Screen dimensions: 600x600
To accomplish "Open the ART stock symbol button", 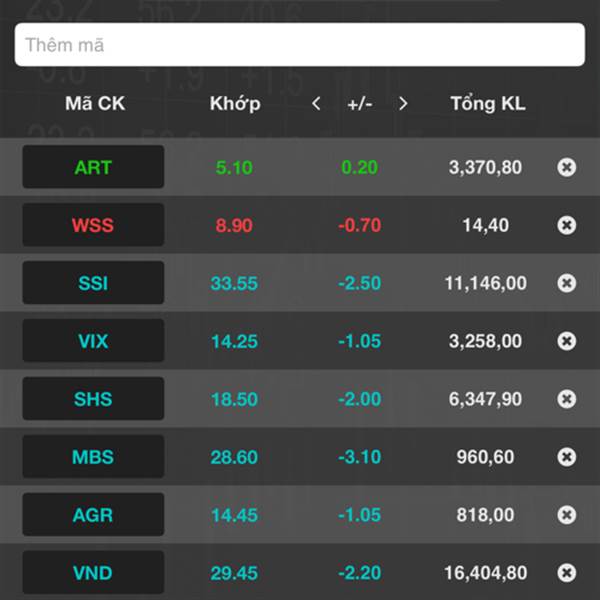I will point(93,167).
